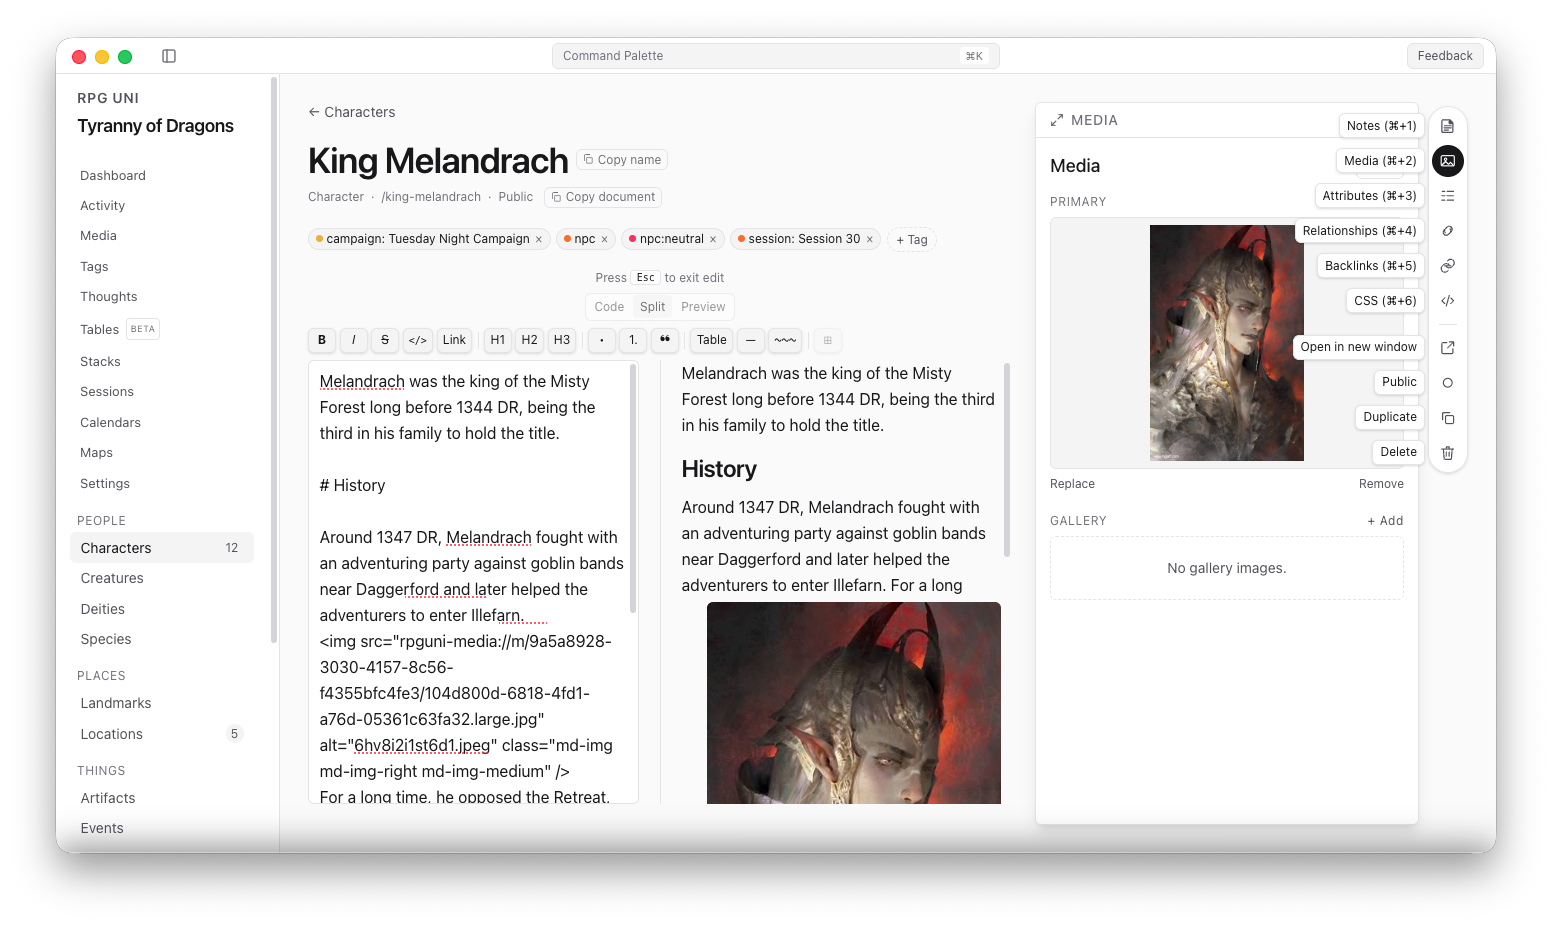Insert a Link from editor toolbar
This screenshot has height=927, width=1552.
454,340
